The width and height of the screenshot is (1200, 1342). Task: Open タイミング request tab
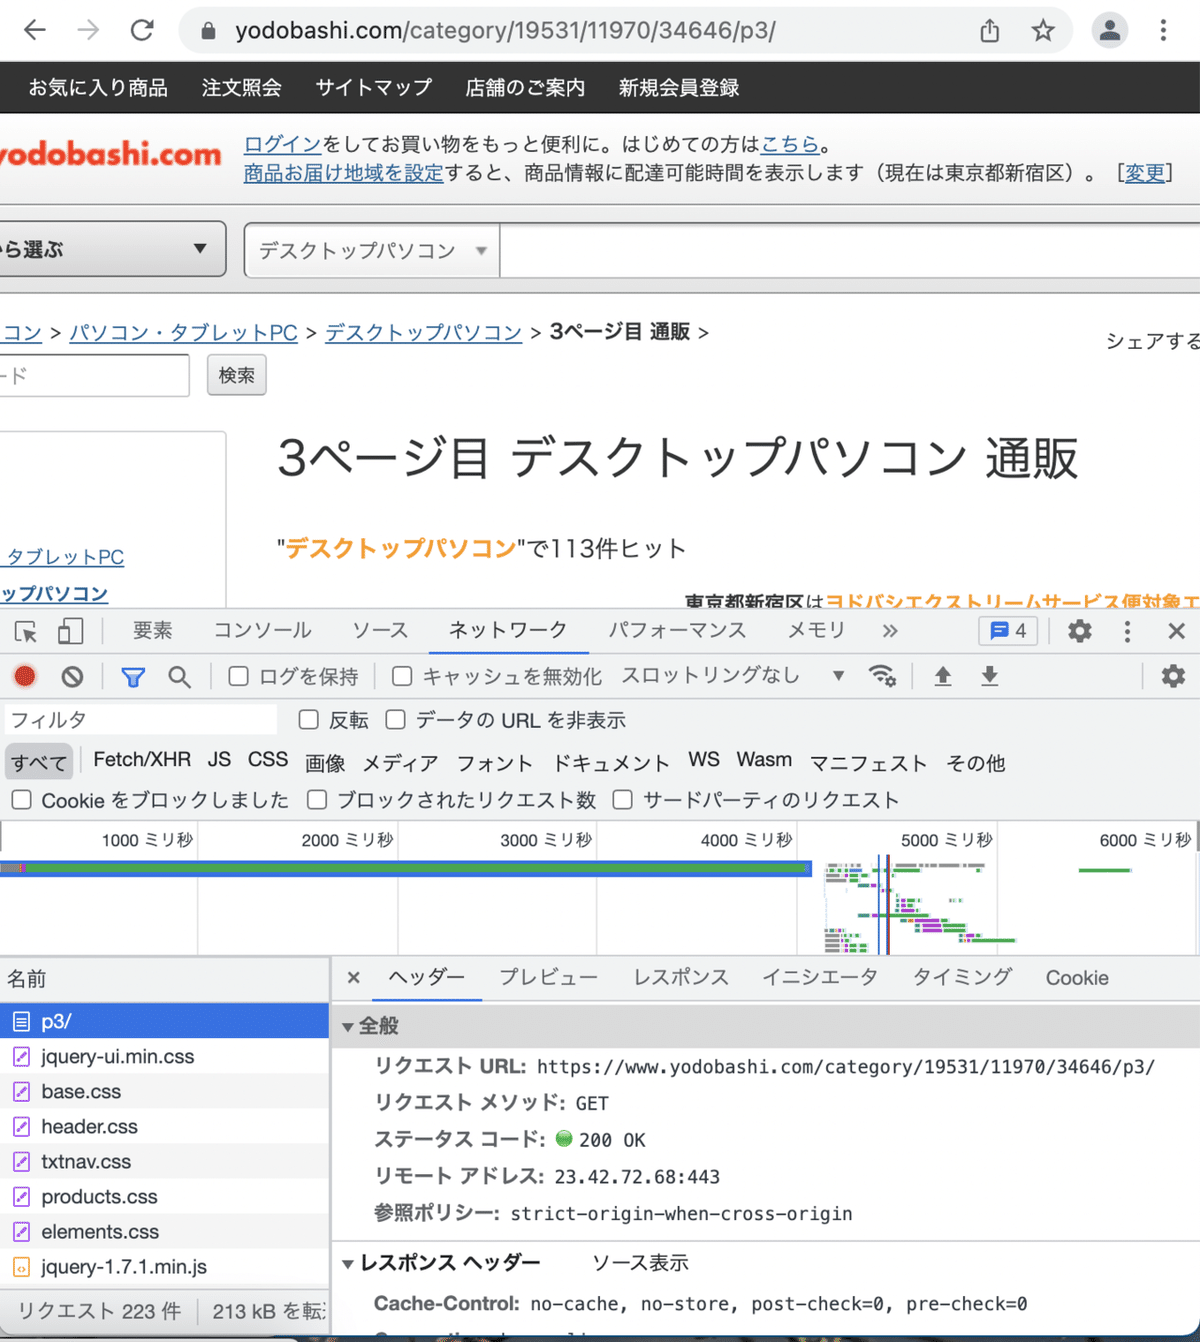962,978
